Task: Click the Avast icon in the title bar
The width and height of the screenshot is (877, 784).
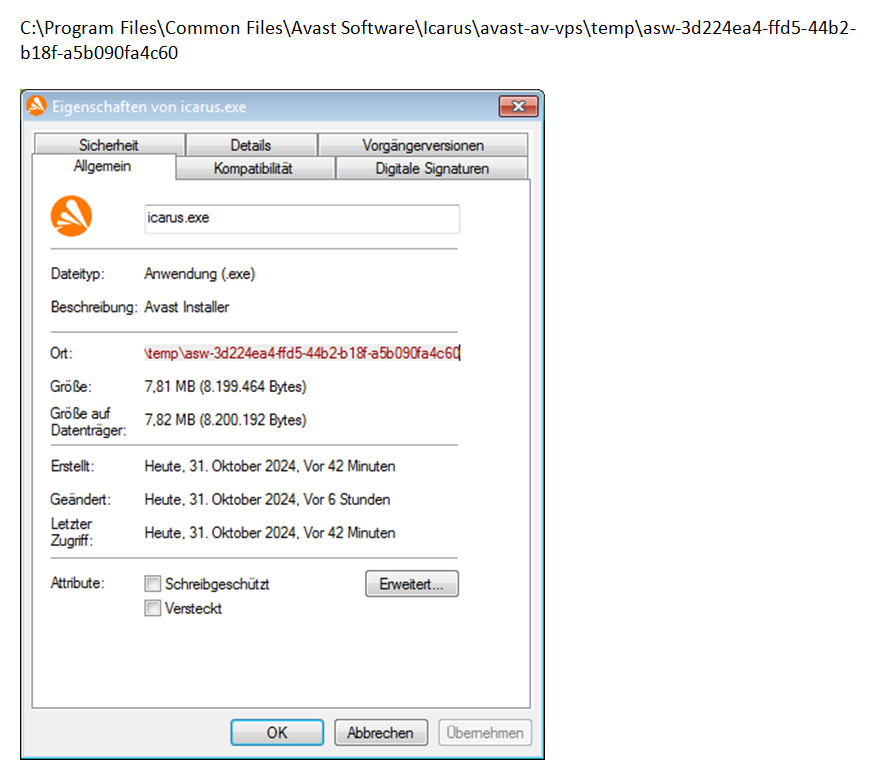Action: pos(36,106)
